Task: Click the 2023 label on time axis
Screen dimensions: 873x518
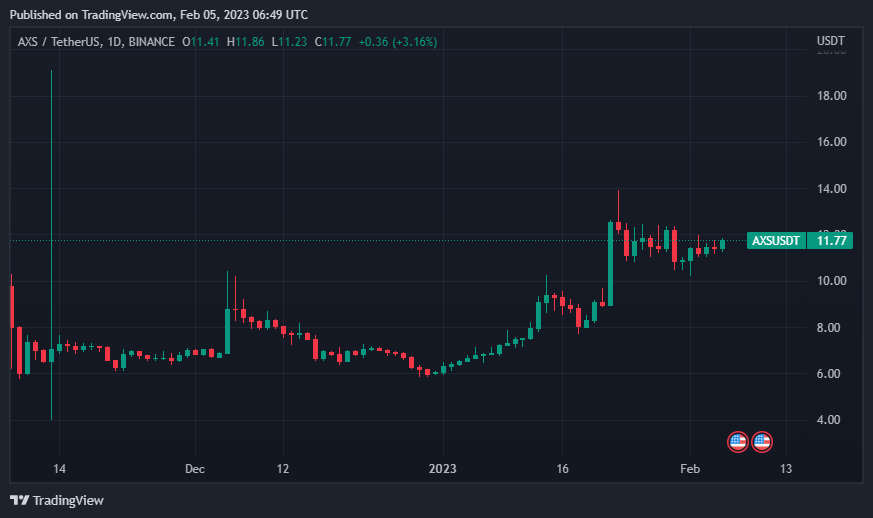Action: (443, 469)
